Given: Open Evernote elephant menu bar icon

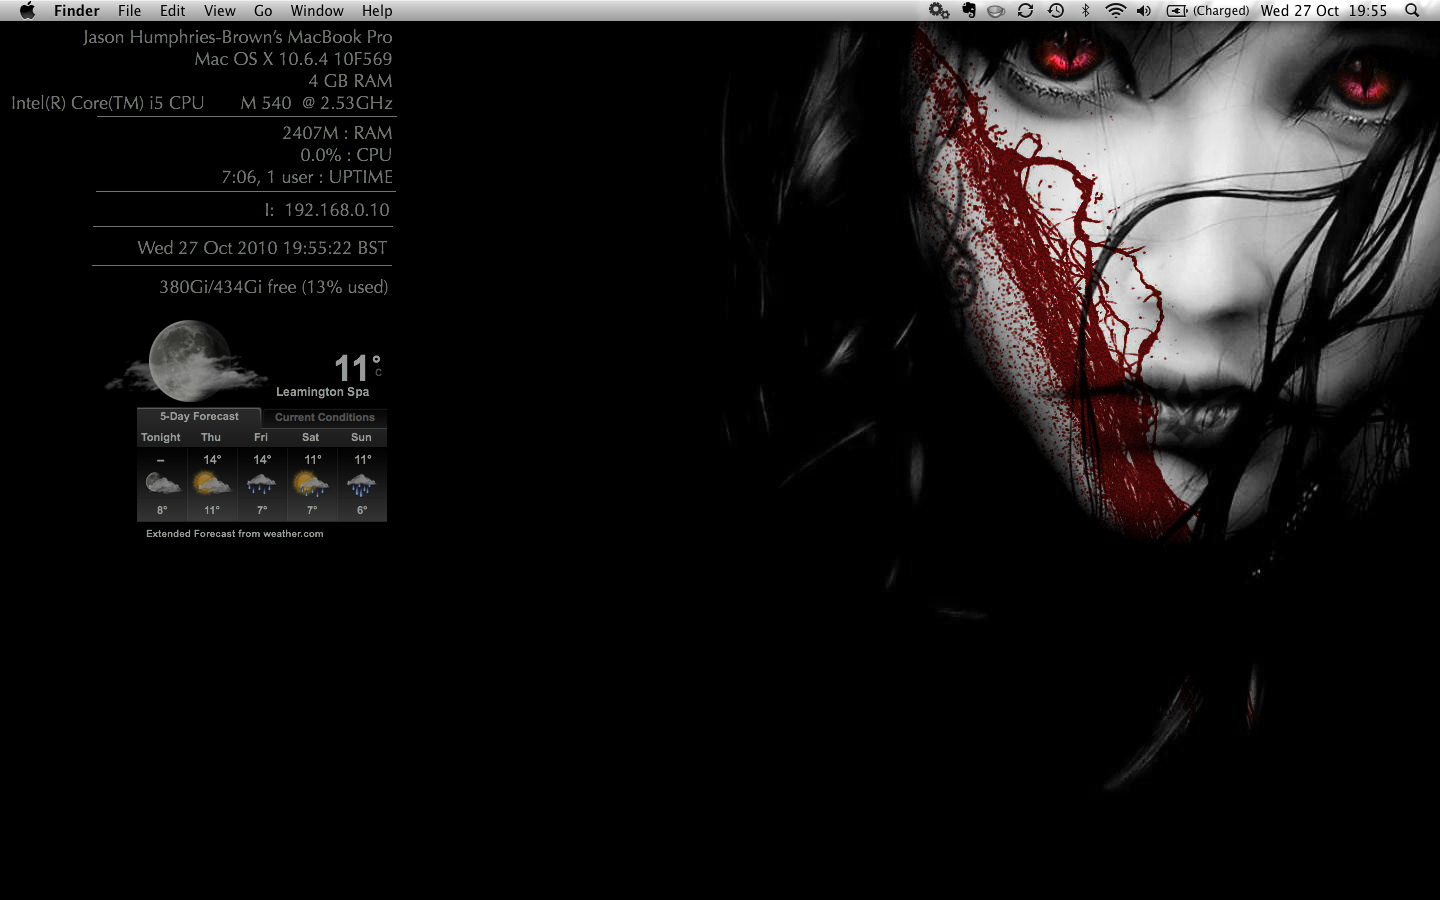Looking at the screenshot, I should (968, 10).
